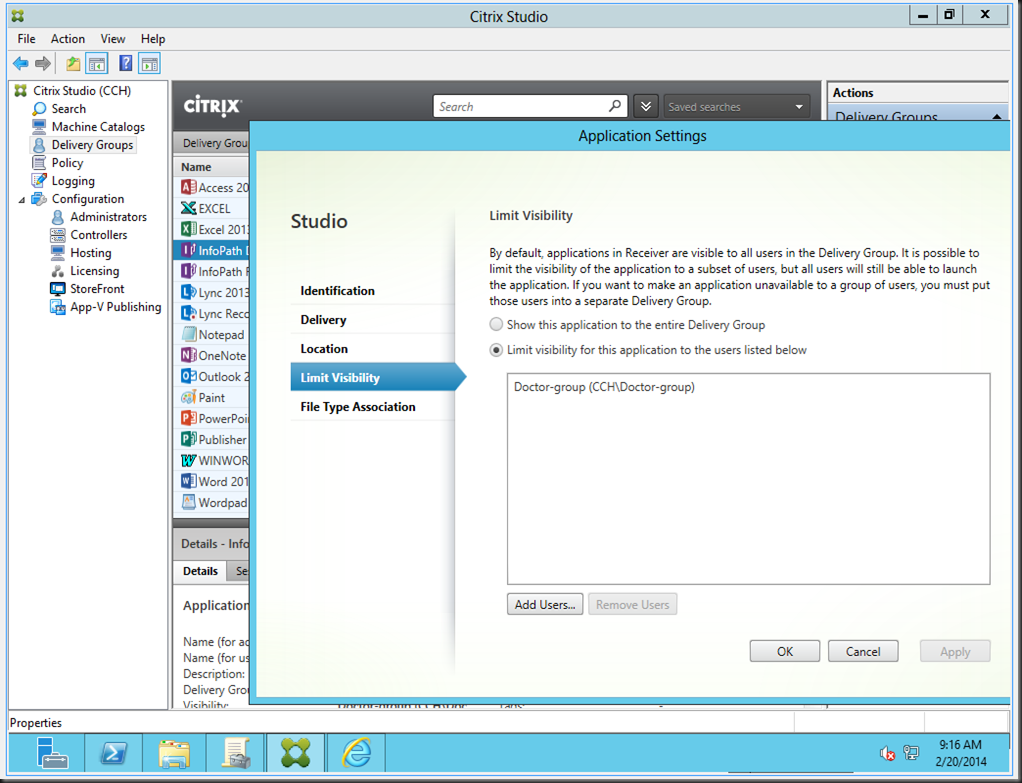This screenshot has width=1022, height=783.
Task: Click the Show/Hide Action Pane icon
Action: pos(149,63)
